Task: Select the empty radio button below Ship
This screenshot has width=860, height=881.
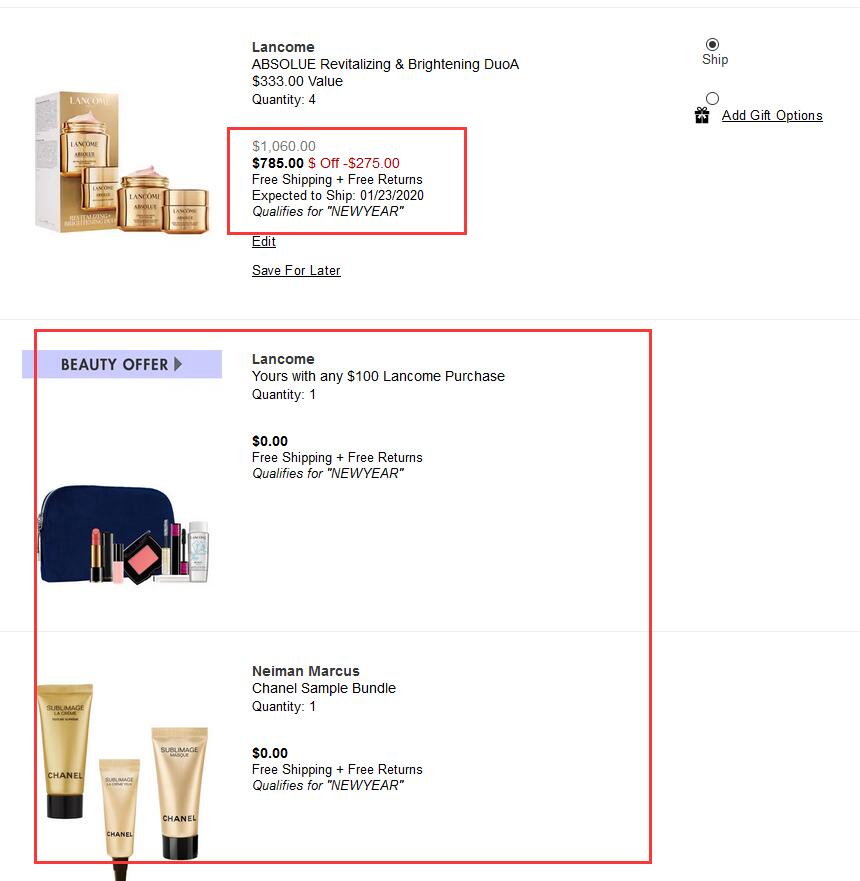Action: coord(712,98)
